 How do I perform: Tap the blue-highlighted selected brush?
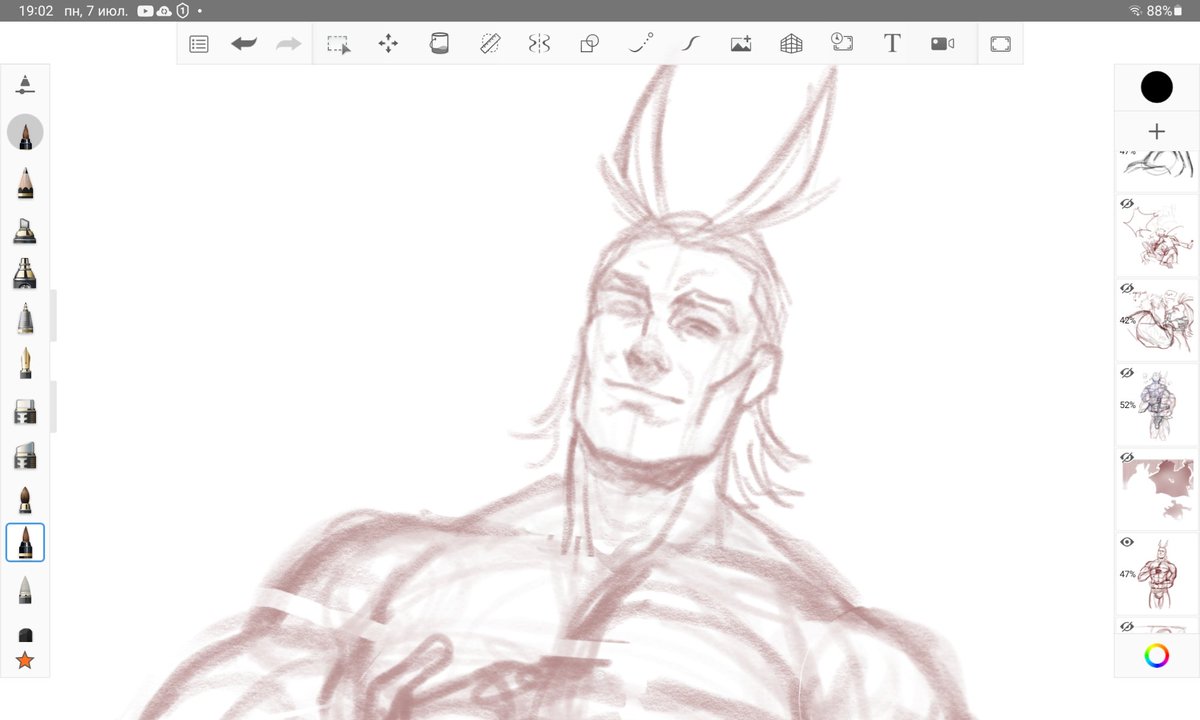[x=25, y=542]
